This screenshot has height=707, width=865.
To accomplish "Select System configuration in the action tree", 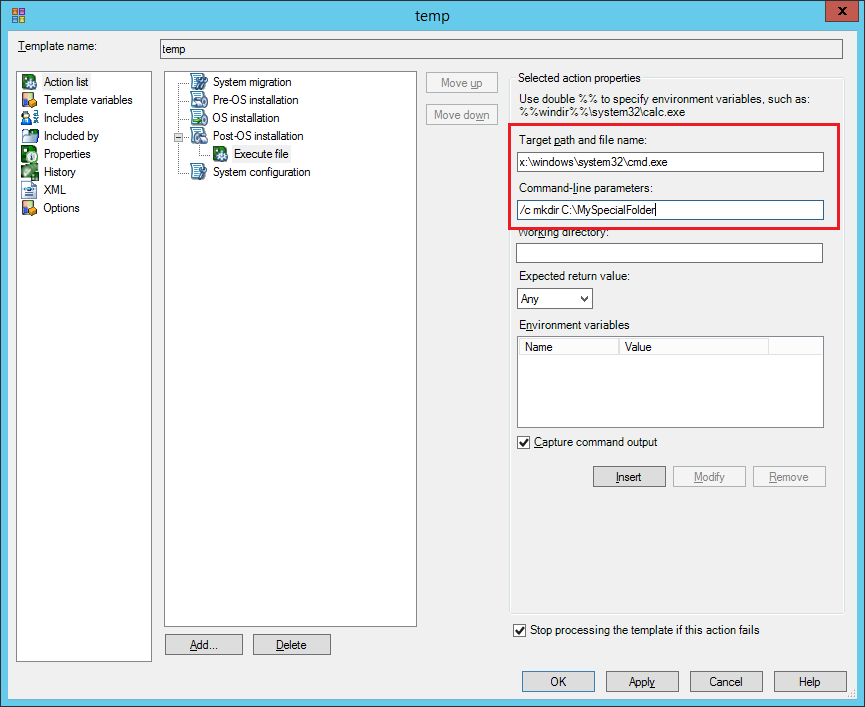I will [261, 172].
